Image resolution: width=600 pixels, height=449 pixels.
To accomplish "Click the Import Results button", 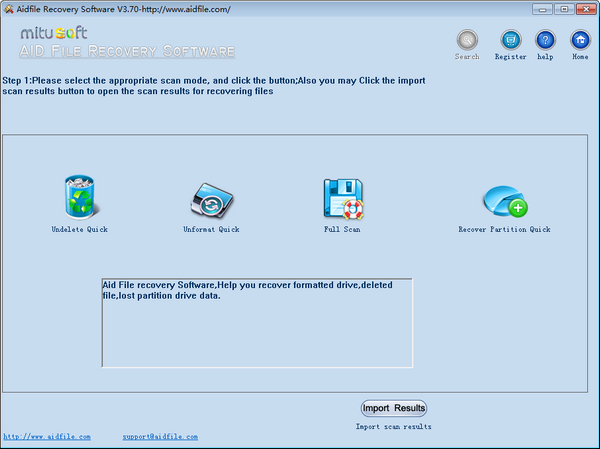I will pos(394,408).
